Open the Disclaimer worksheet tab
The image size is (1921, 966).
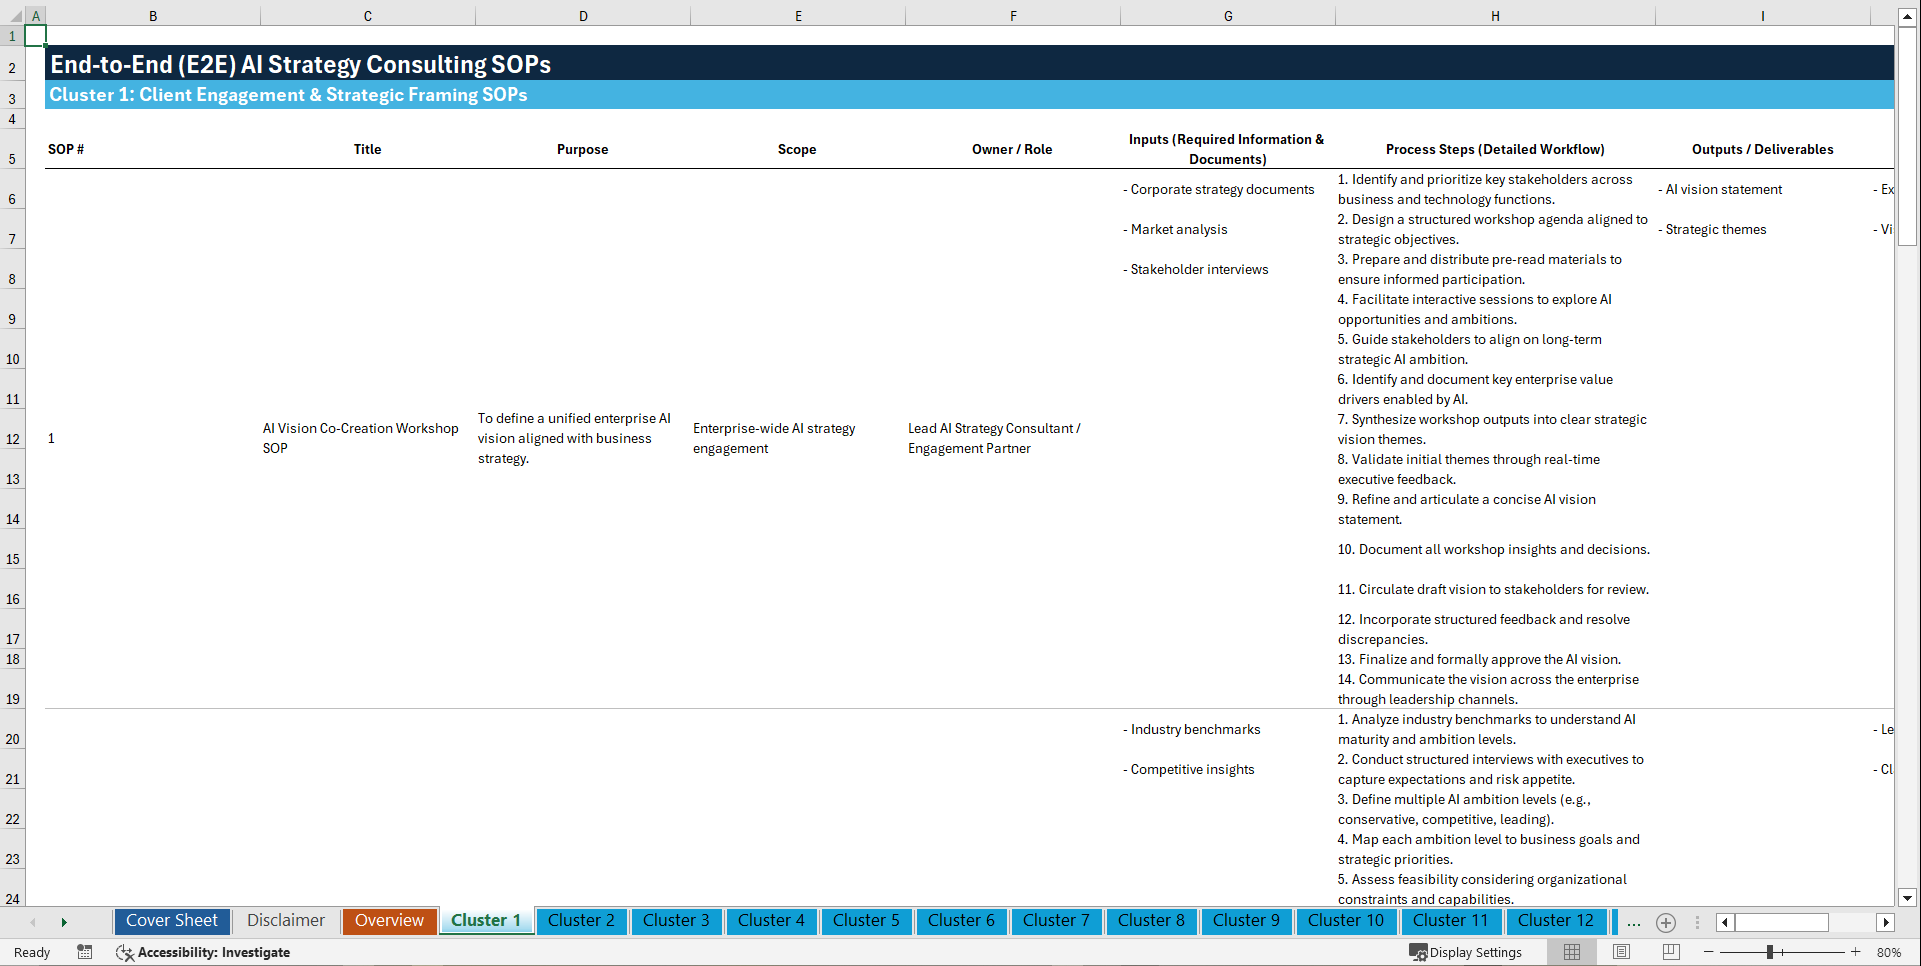285,921
